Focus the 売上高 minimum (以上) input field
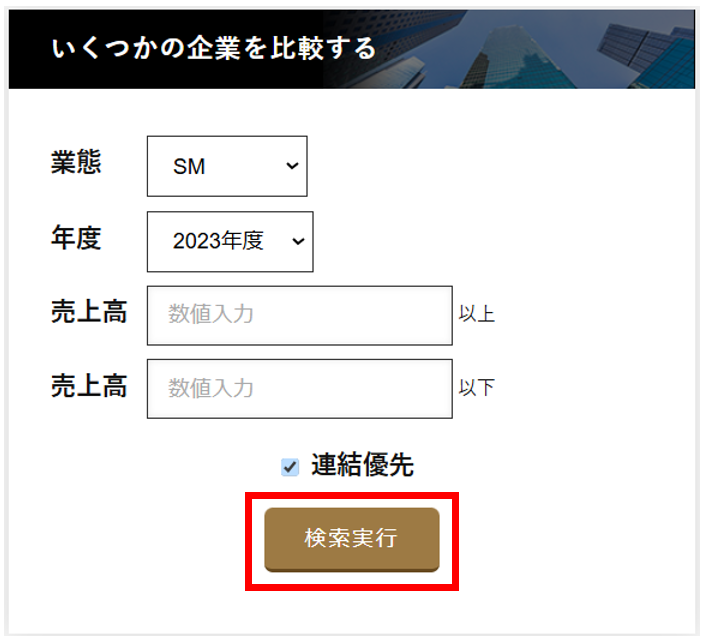The width and height of the screenshot is (705, 642). click(x=299, y=315)
